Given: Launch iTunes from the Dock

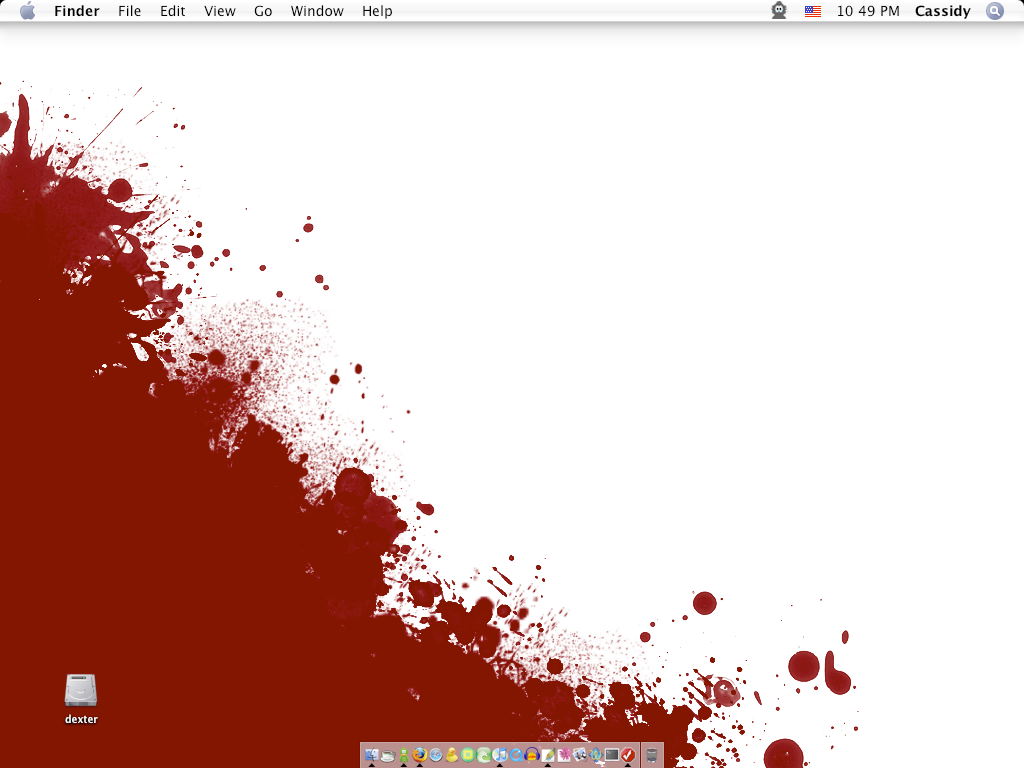Looking at the screenshot, I should pos(500,755).
